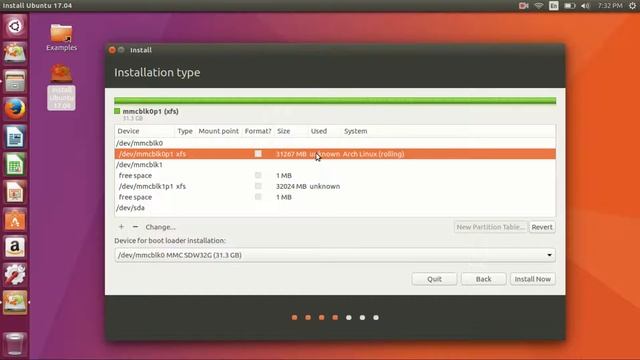Click the 32024 MB size value
The width and height of the screenshot is (640, 360).
click(x=291, y=186)
